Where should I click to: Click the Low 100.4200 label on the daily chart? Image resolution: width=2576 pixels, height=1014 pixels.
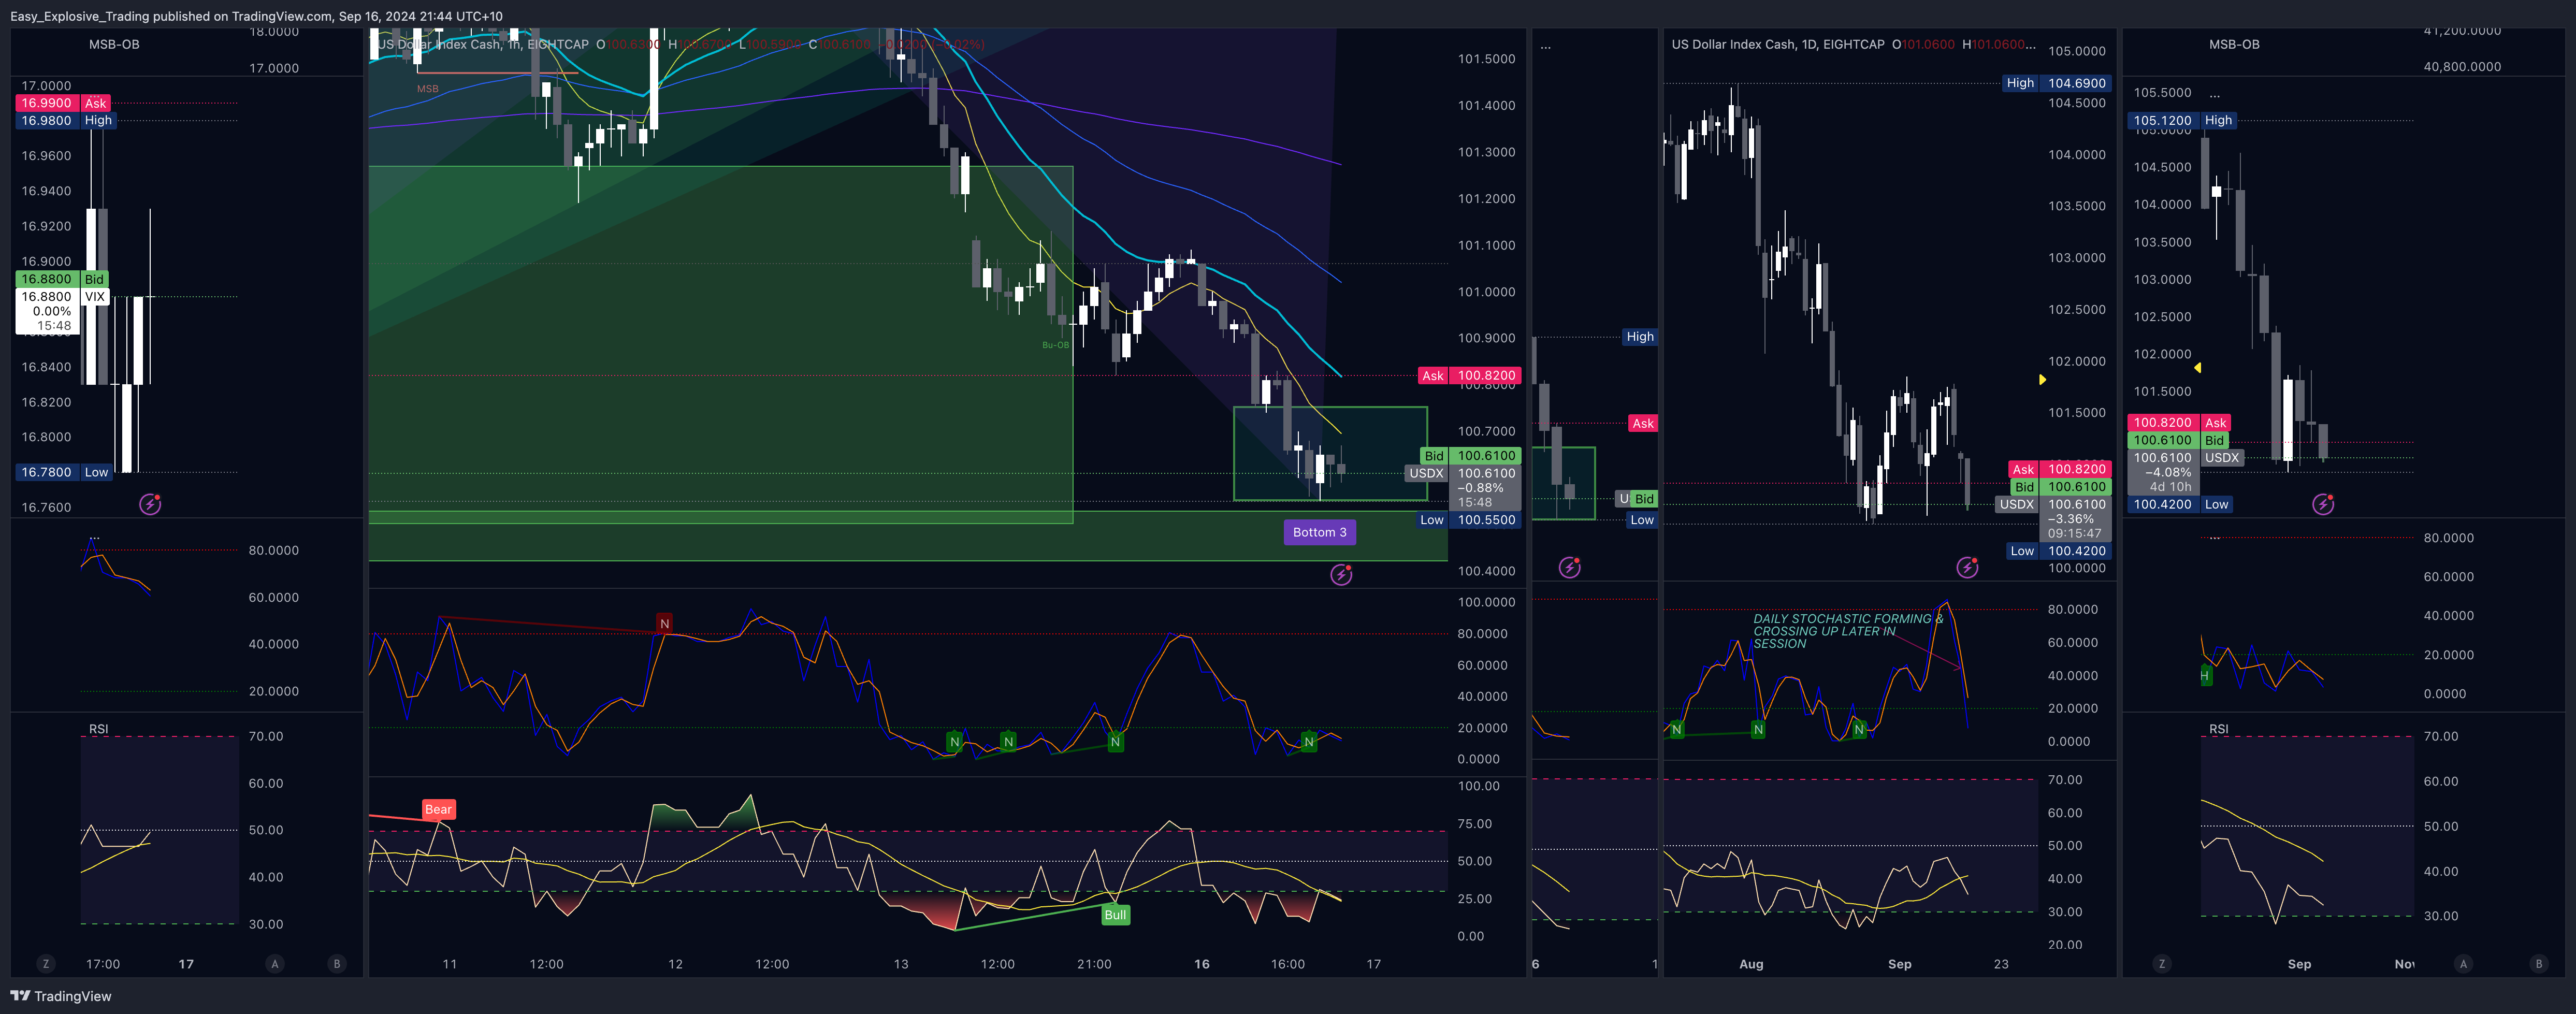pos(2059,551)
